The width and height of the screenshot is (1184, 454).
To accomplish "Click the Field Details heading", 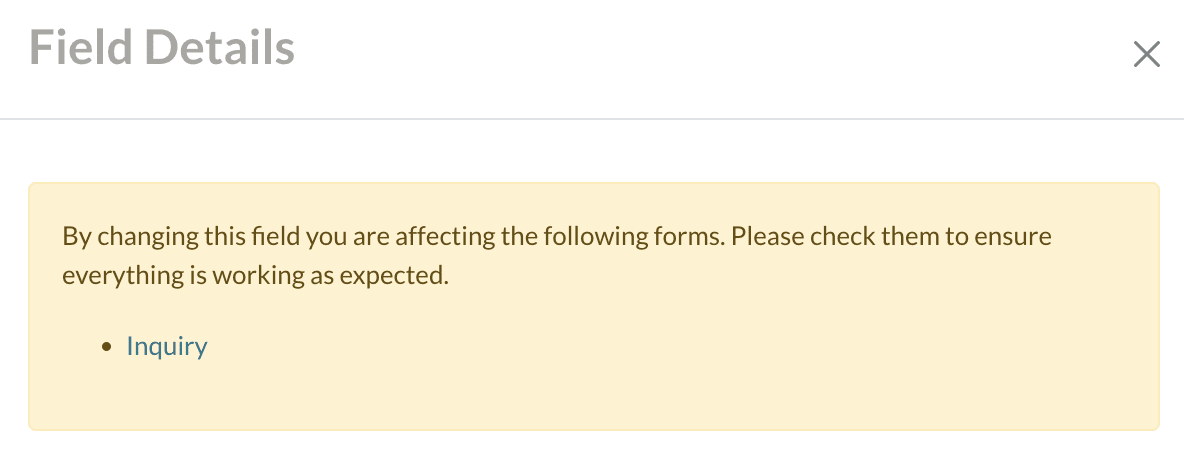I will tap(162, 48).
